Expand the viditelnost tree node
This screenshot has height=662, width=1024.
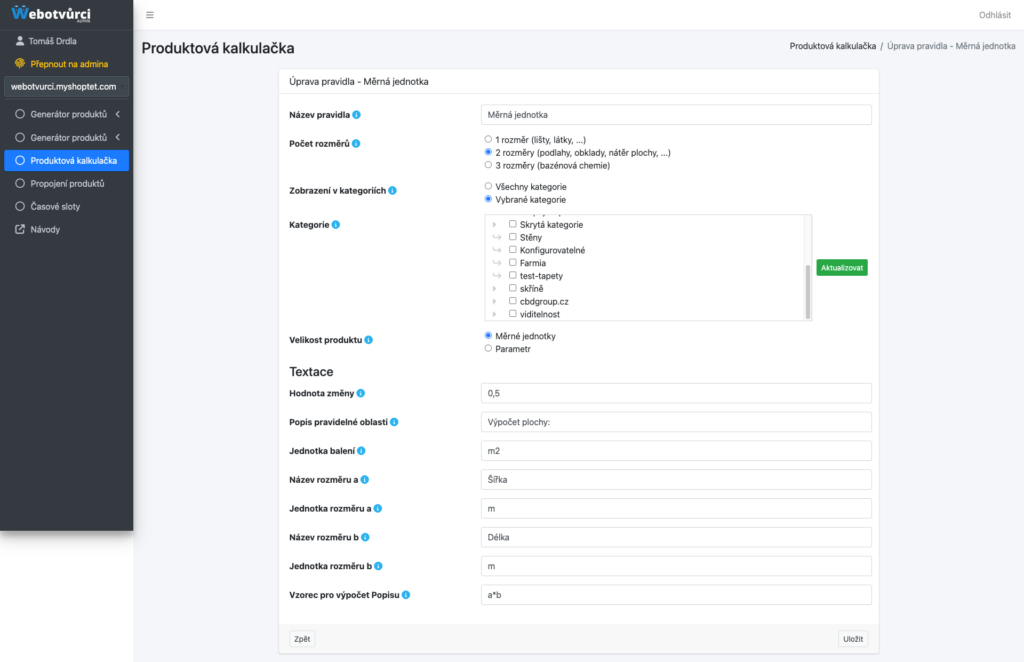click(494, 315)
